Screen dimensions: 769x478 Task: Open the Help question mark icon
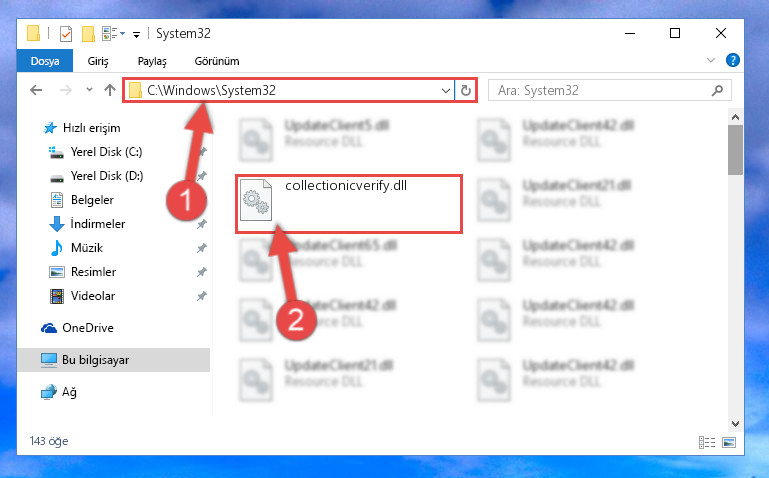[x=733, y=60]
